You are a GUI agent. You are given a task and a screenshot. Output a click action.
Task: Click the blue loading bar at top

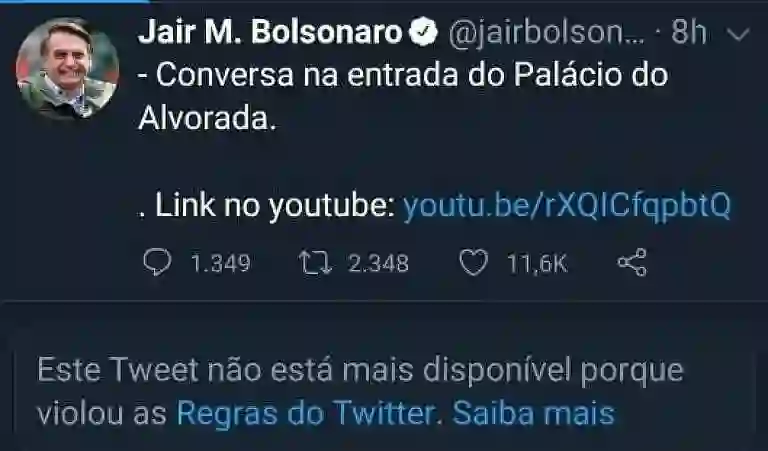75,1
